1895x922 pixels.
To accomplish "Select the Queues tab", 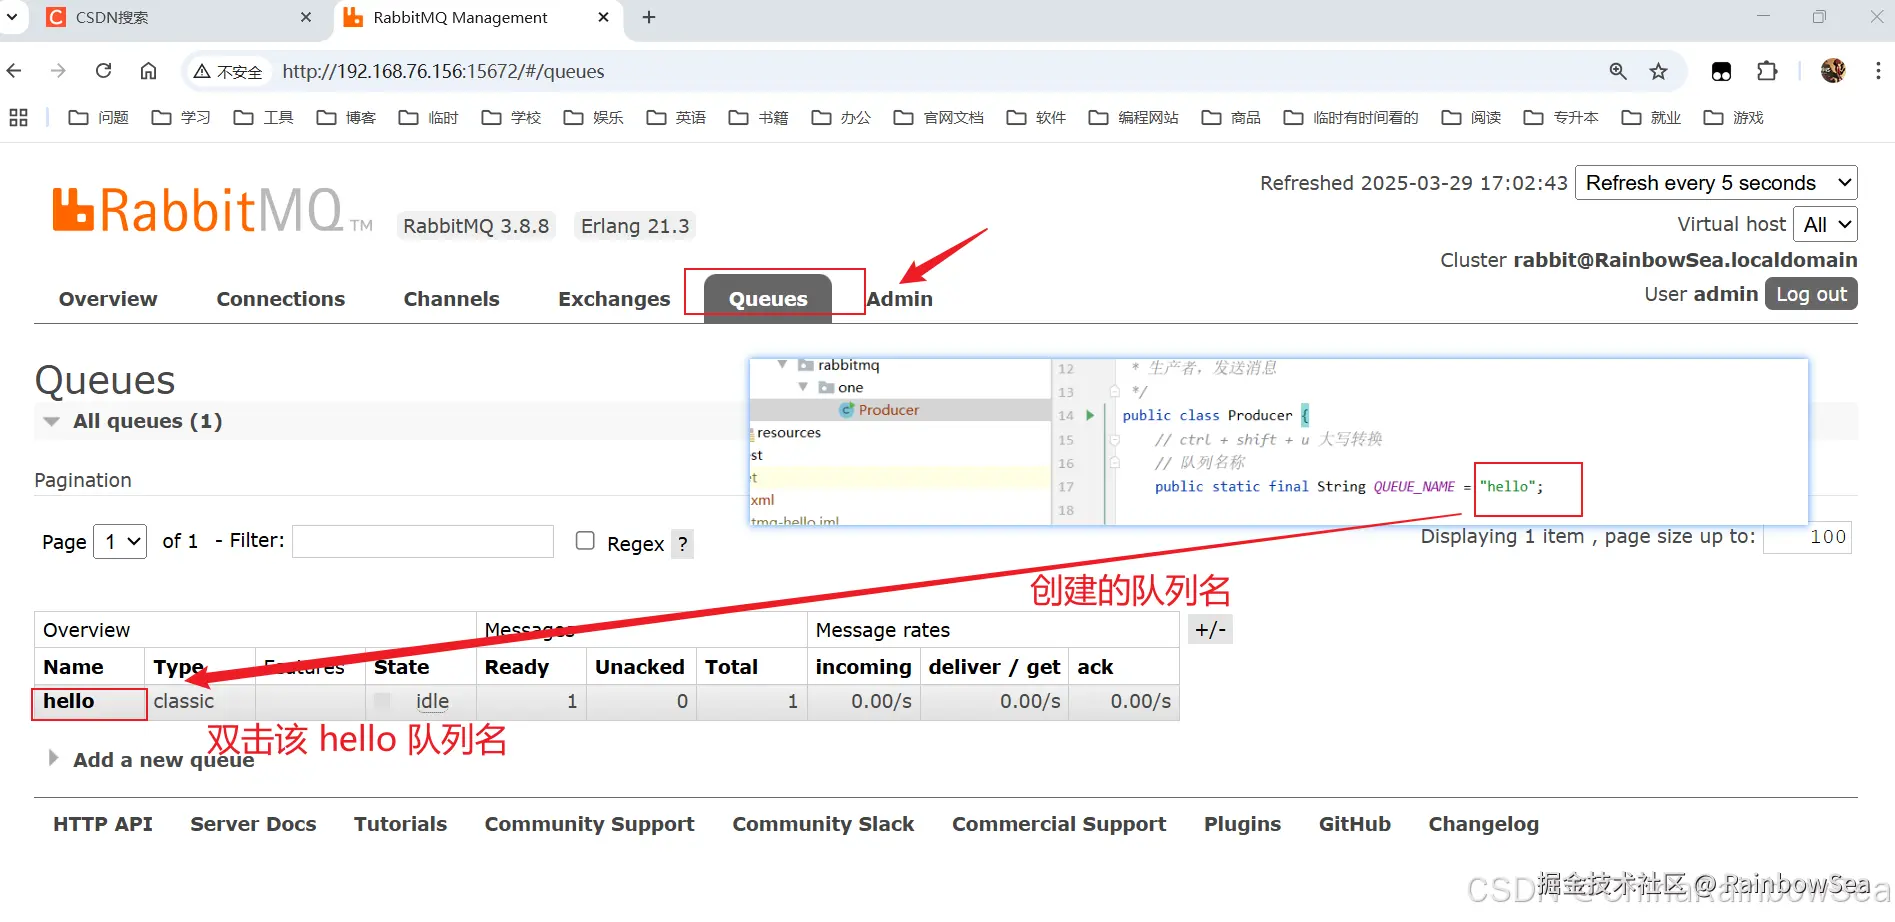I will [768, 298].
